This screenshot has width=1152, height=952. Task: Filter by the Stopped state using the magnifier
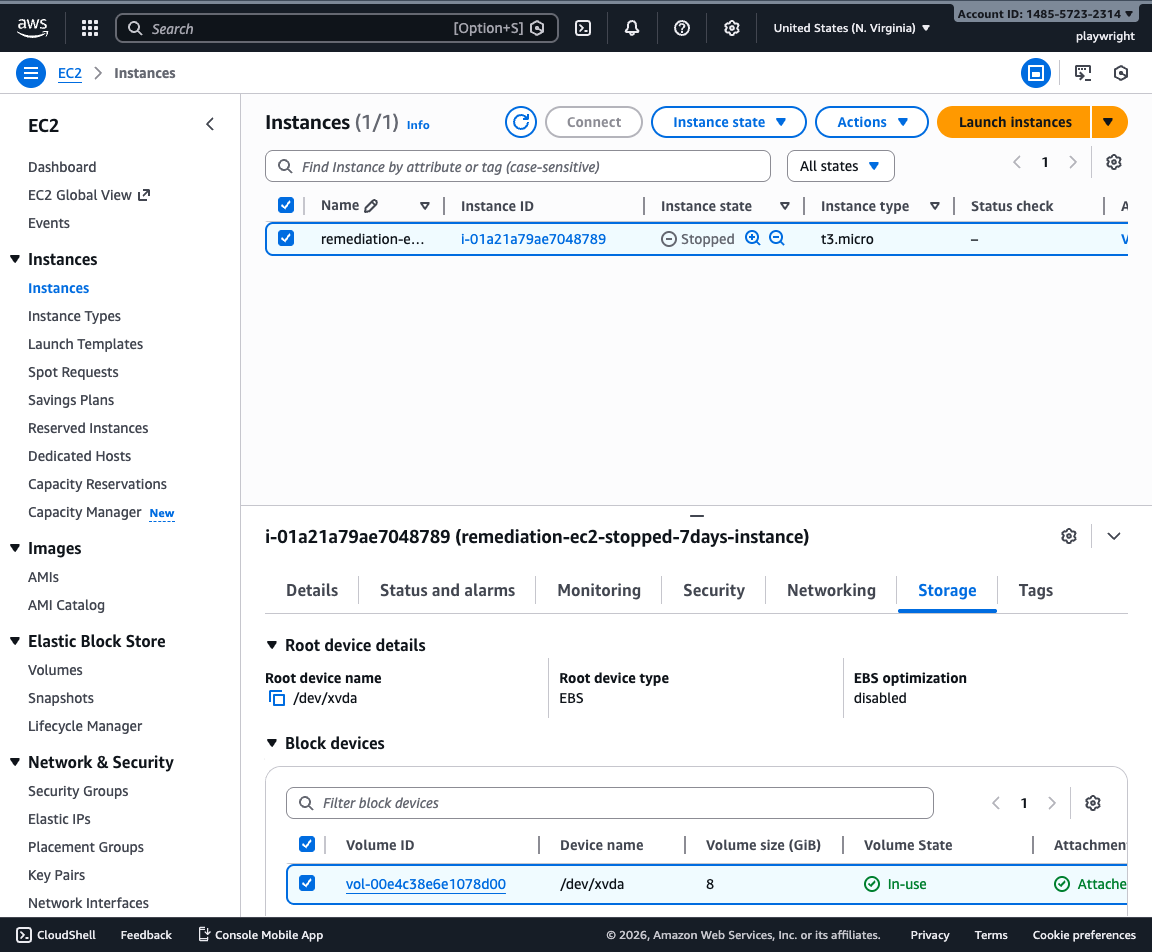click(752, 238)
